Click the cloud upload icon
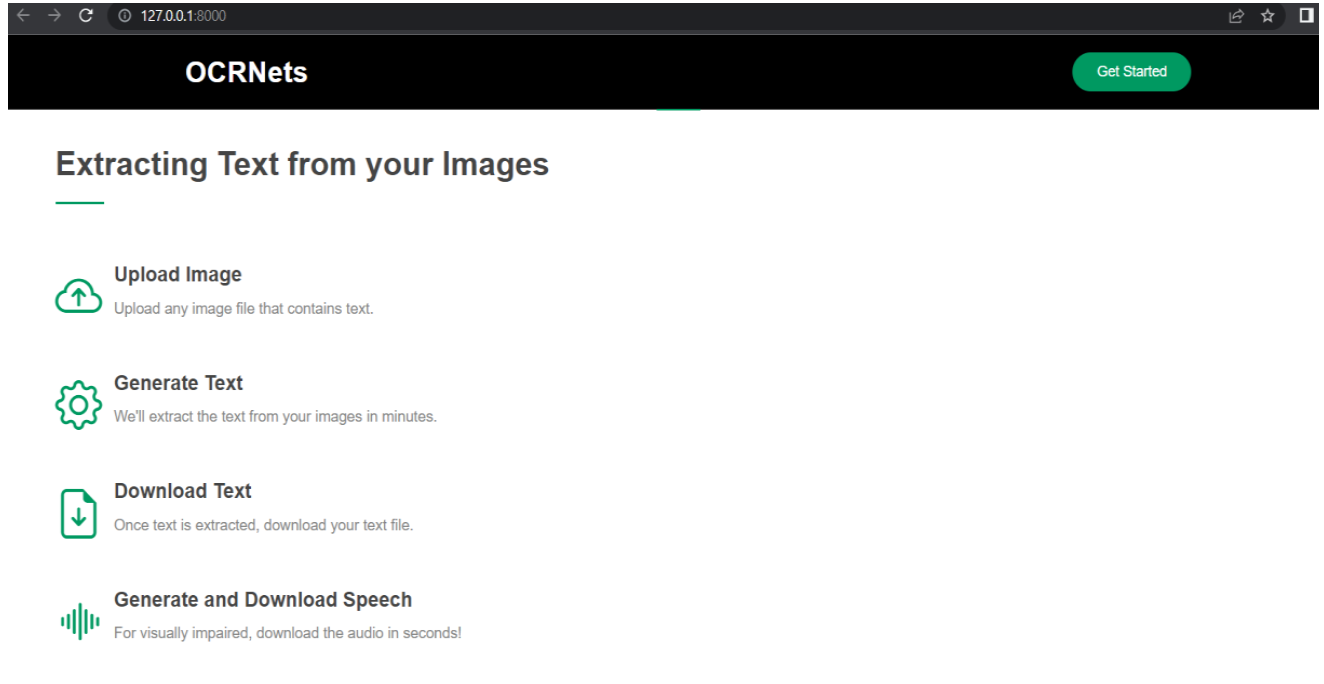Screen dimensions: 1324x684 [78, 296]
